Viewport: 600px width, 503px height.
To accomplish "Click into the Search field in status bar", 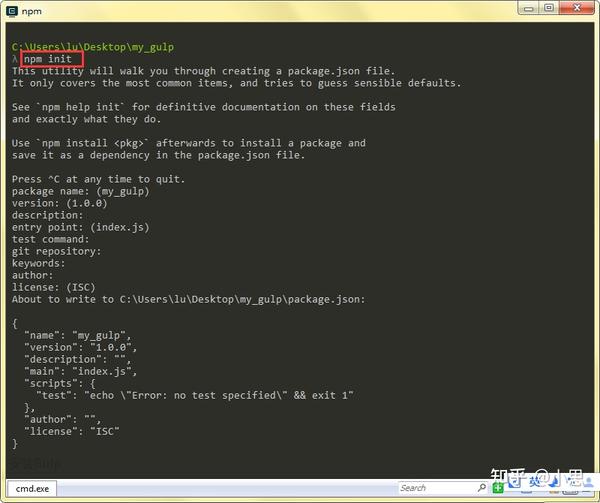I will pos(437,488).
